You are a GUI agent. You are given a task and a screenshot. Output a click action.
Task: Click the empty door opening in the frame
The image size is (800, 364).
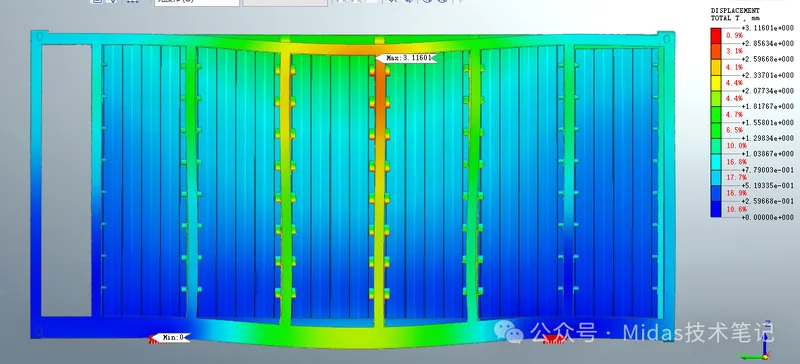click(66, 180)
